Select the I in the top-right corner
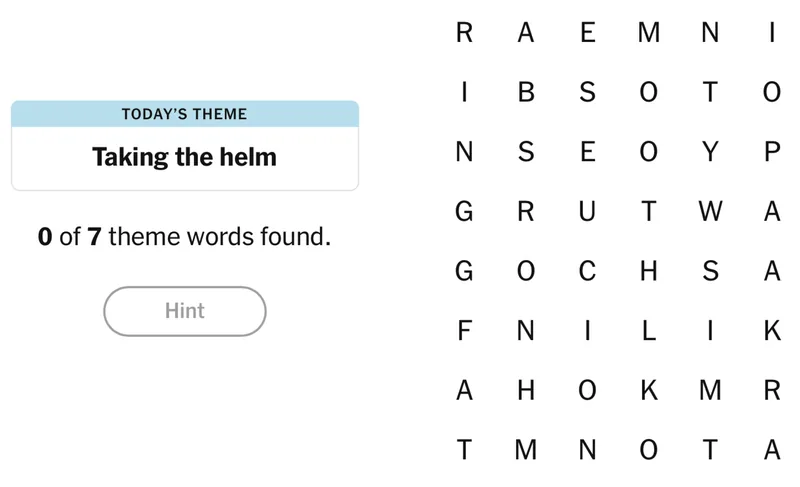 (771, 33)
